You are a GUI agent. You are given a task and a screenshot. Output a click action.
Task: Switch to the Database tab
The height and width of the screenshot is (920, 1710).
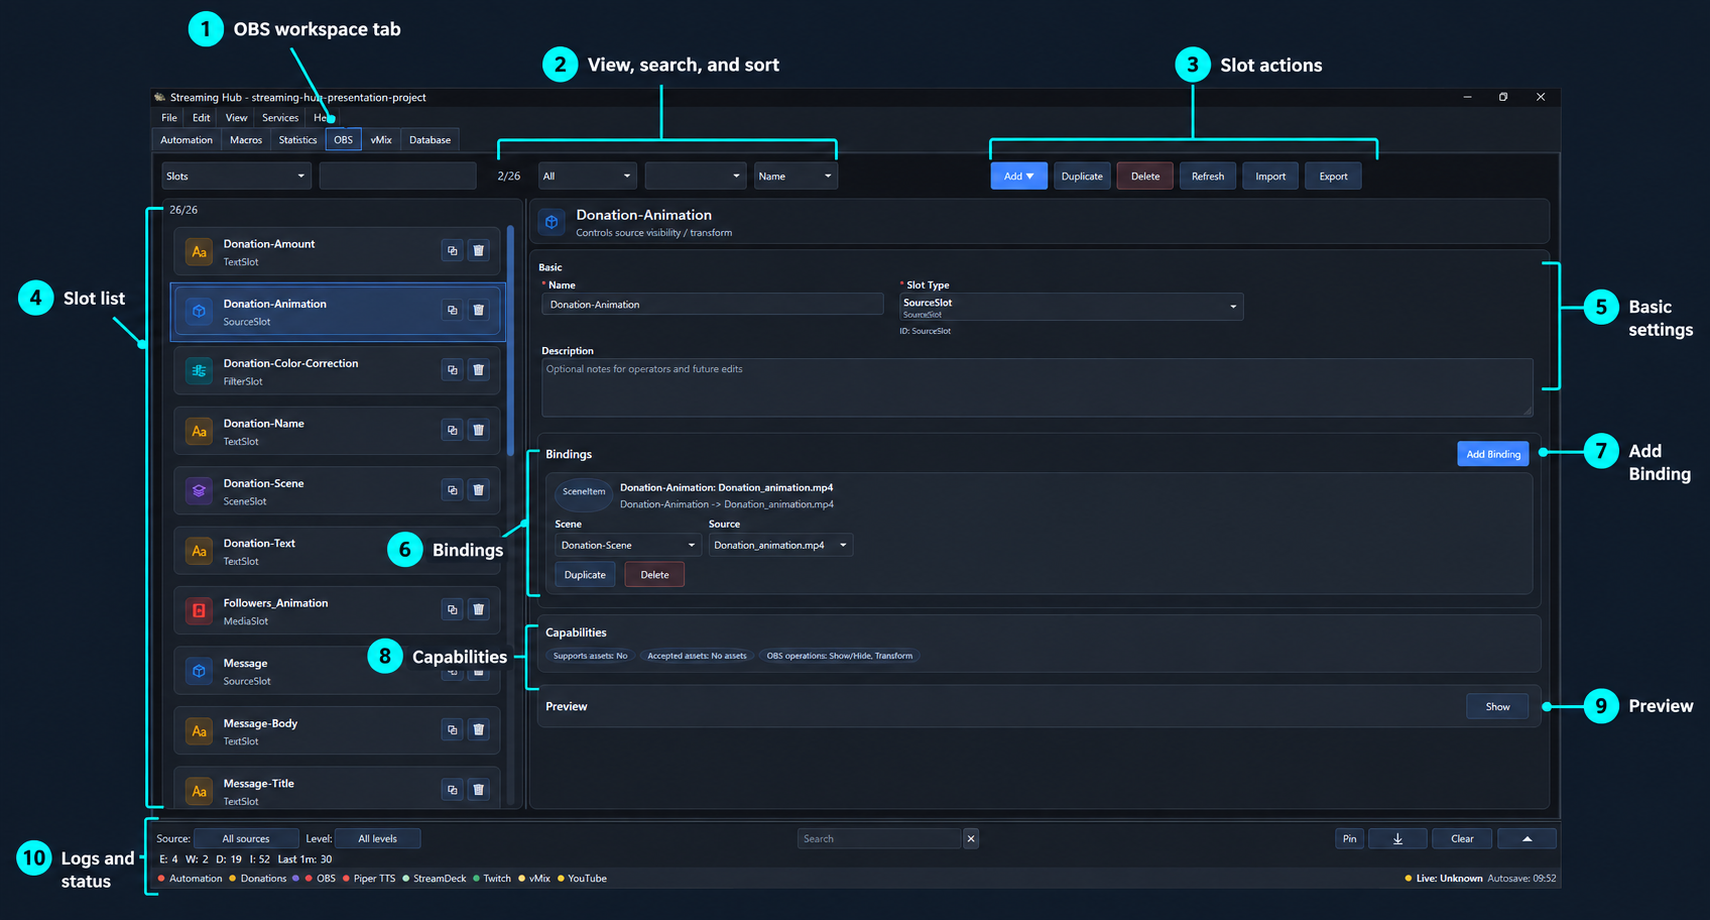coord(430,140)
